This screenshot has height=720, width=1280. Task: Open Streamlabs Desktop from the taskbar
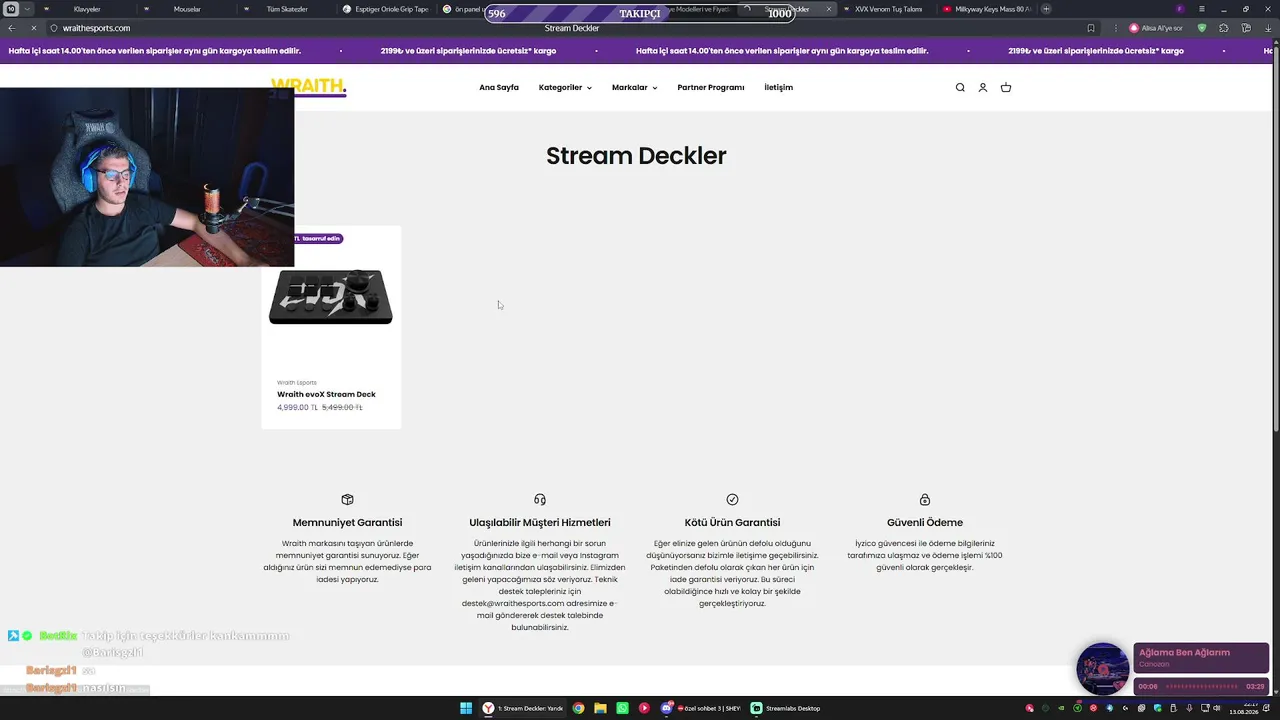point(786,708)
